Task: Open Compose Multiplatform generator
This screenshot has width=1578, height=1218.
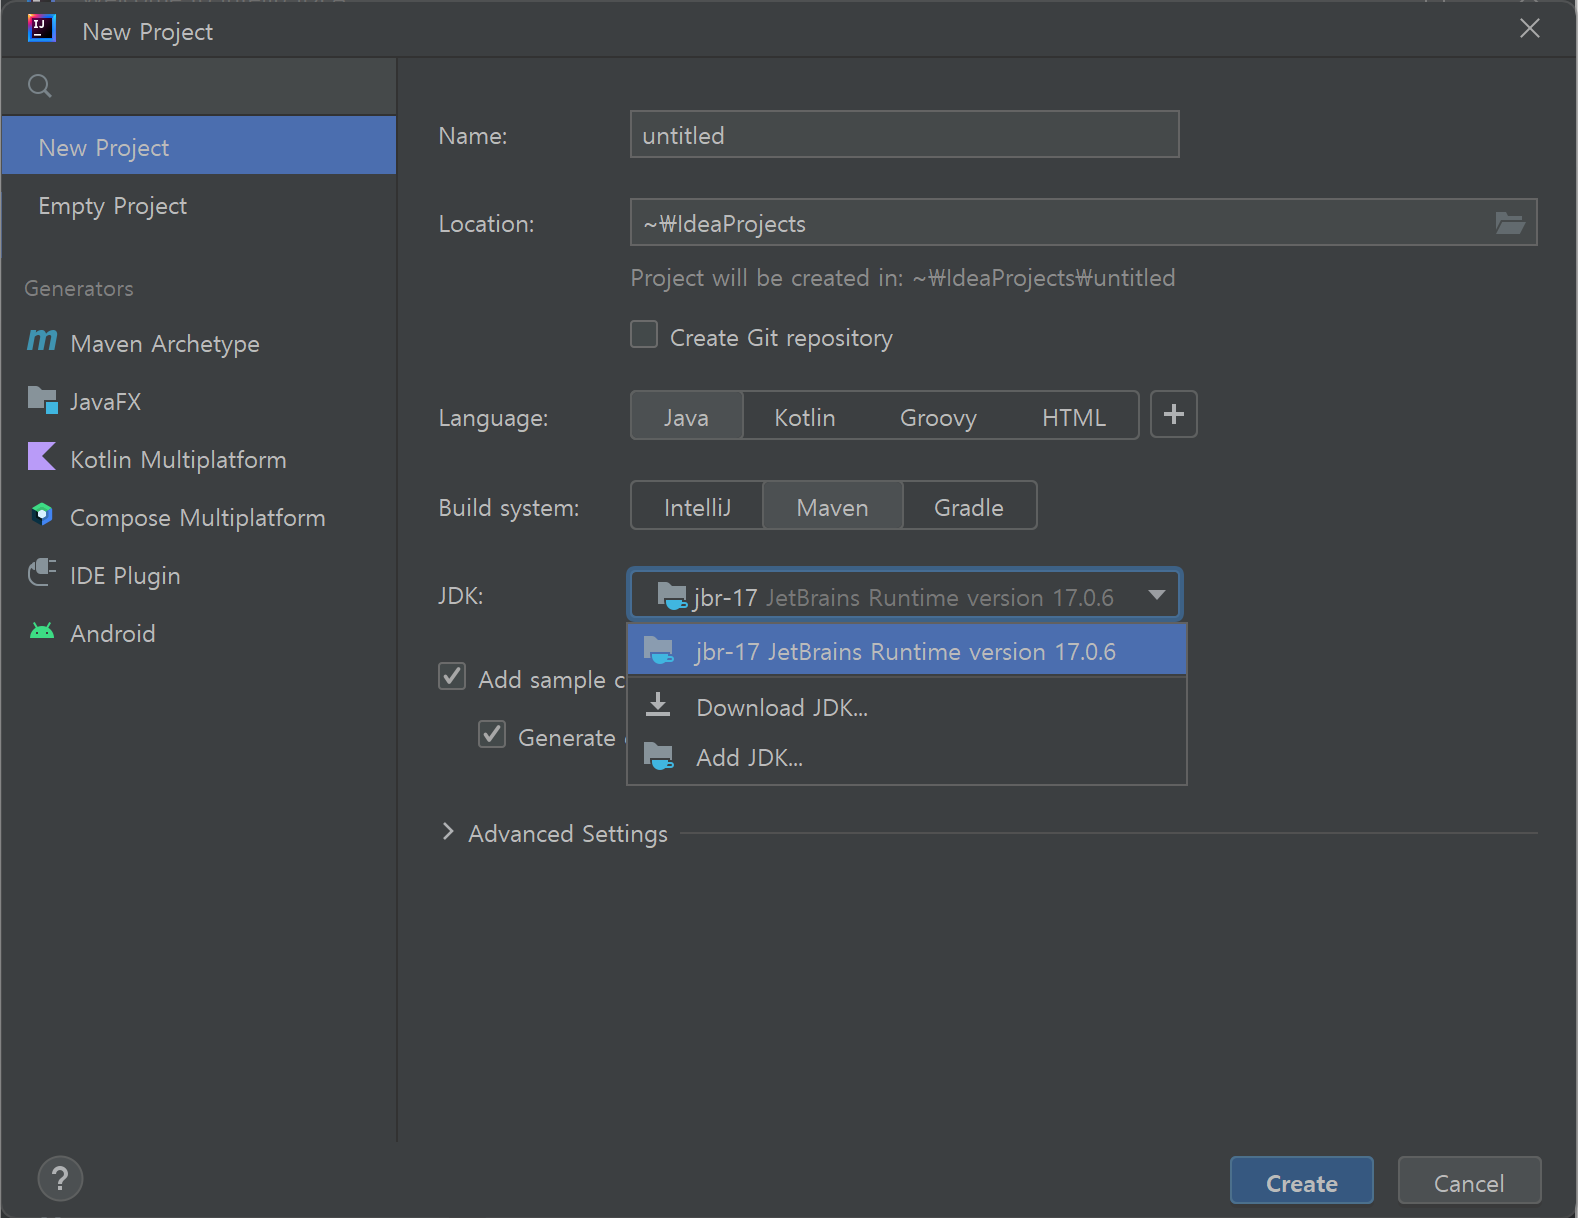Action: point(199,516)
